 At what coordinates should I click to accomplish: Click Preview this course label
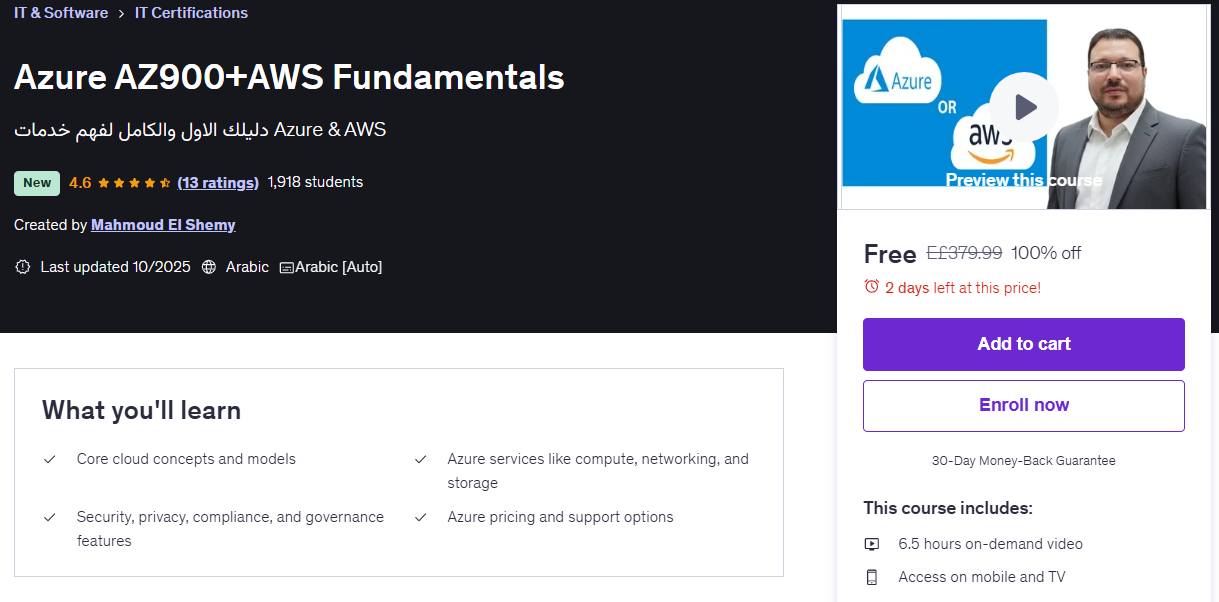1024,181
